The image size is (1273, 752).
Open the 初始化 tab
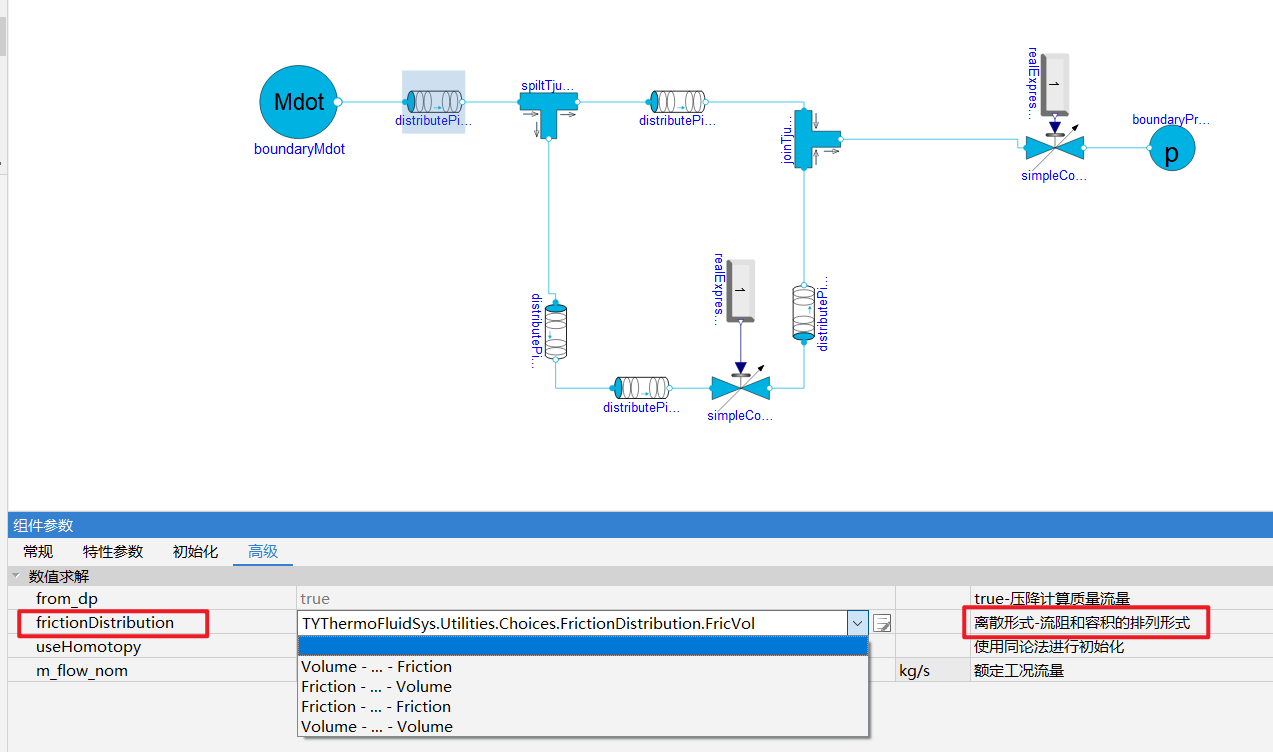tap(195, 551)
